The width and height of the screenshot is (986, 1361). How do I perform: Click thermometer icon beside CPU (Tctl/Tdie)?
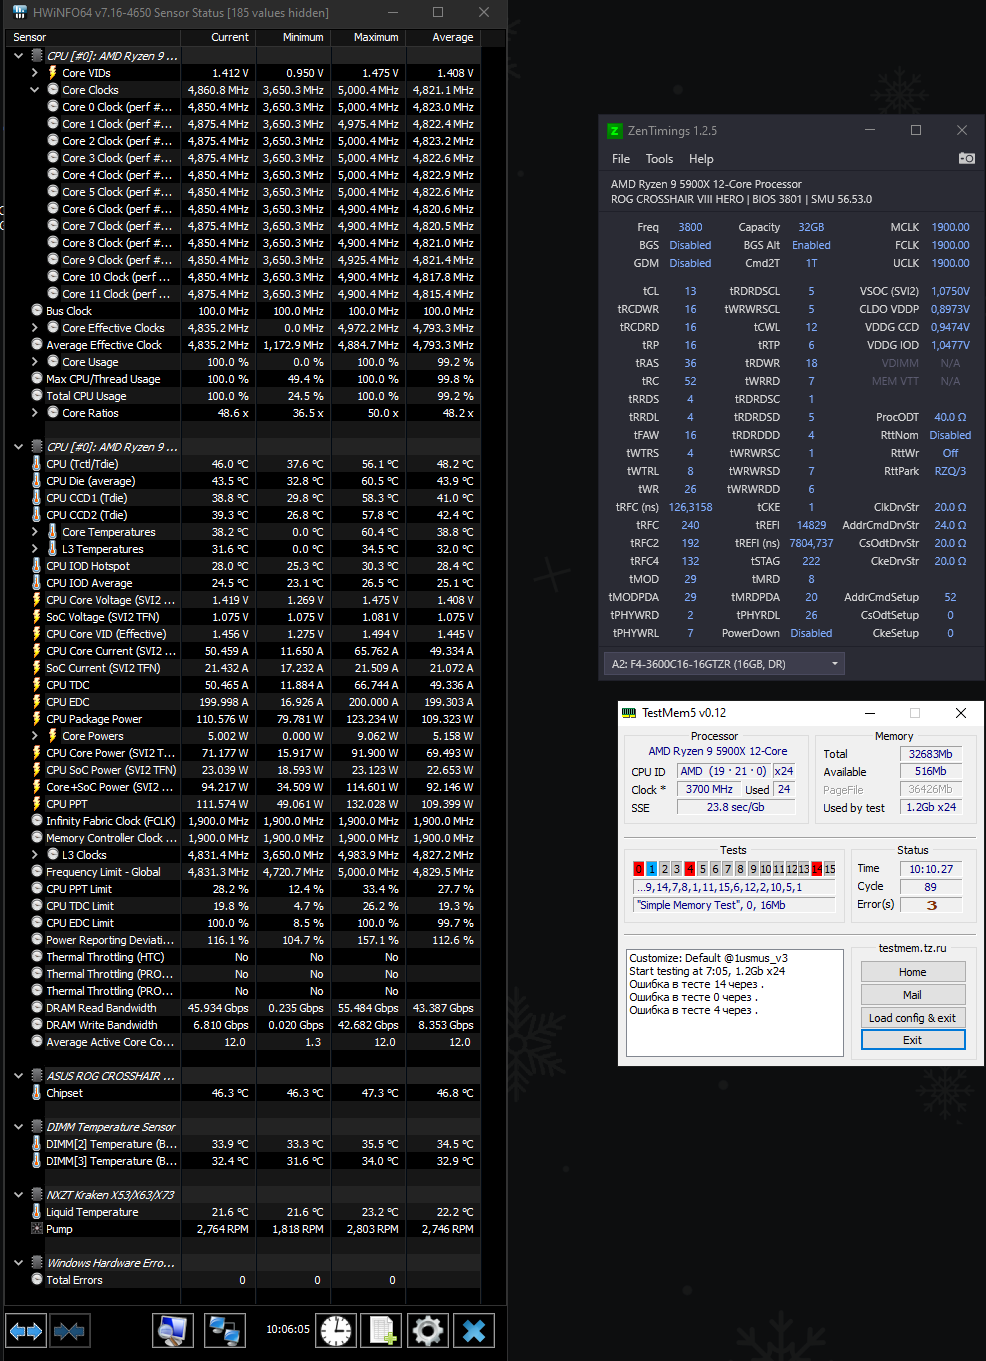pos(37,464)
